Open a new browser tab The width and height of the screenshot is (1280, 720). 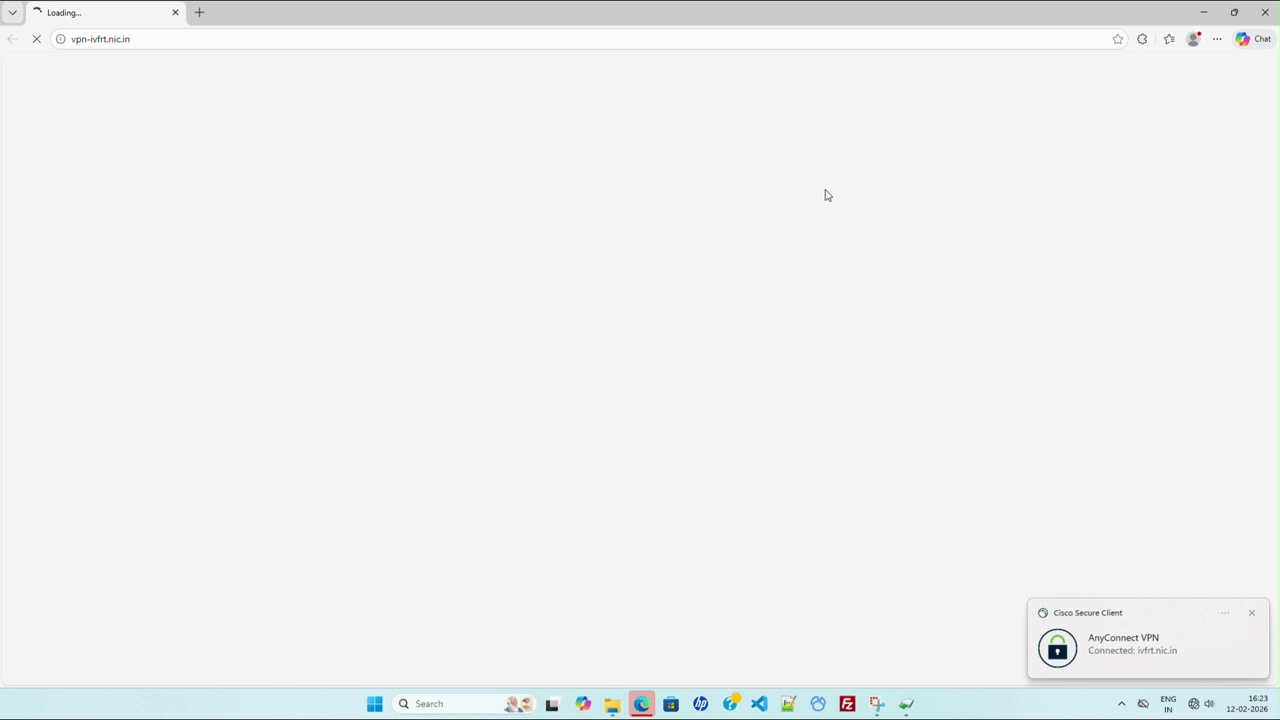point(199,12)
